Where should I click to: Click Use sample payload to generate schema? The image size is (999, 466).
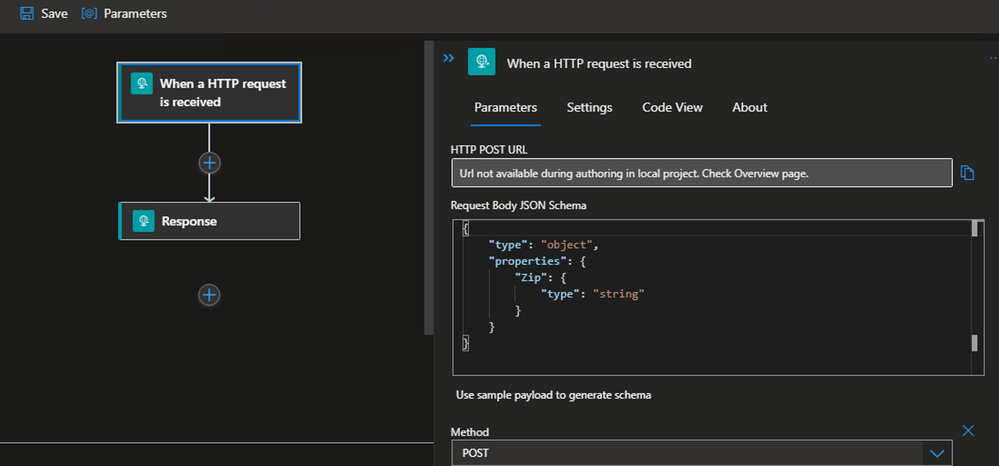coord(553,395)
